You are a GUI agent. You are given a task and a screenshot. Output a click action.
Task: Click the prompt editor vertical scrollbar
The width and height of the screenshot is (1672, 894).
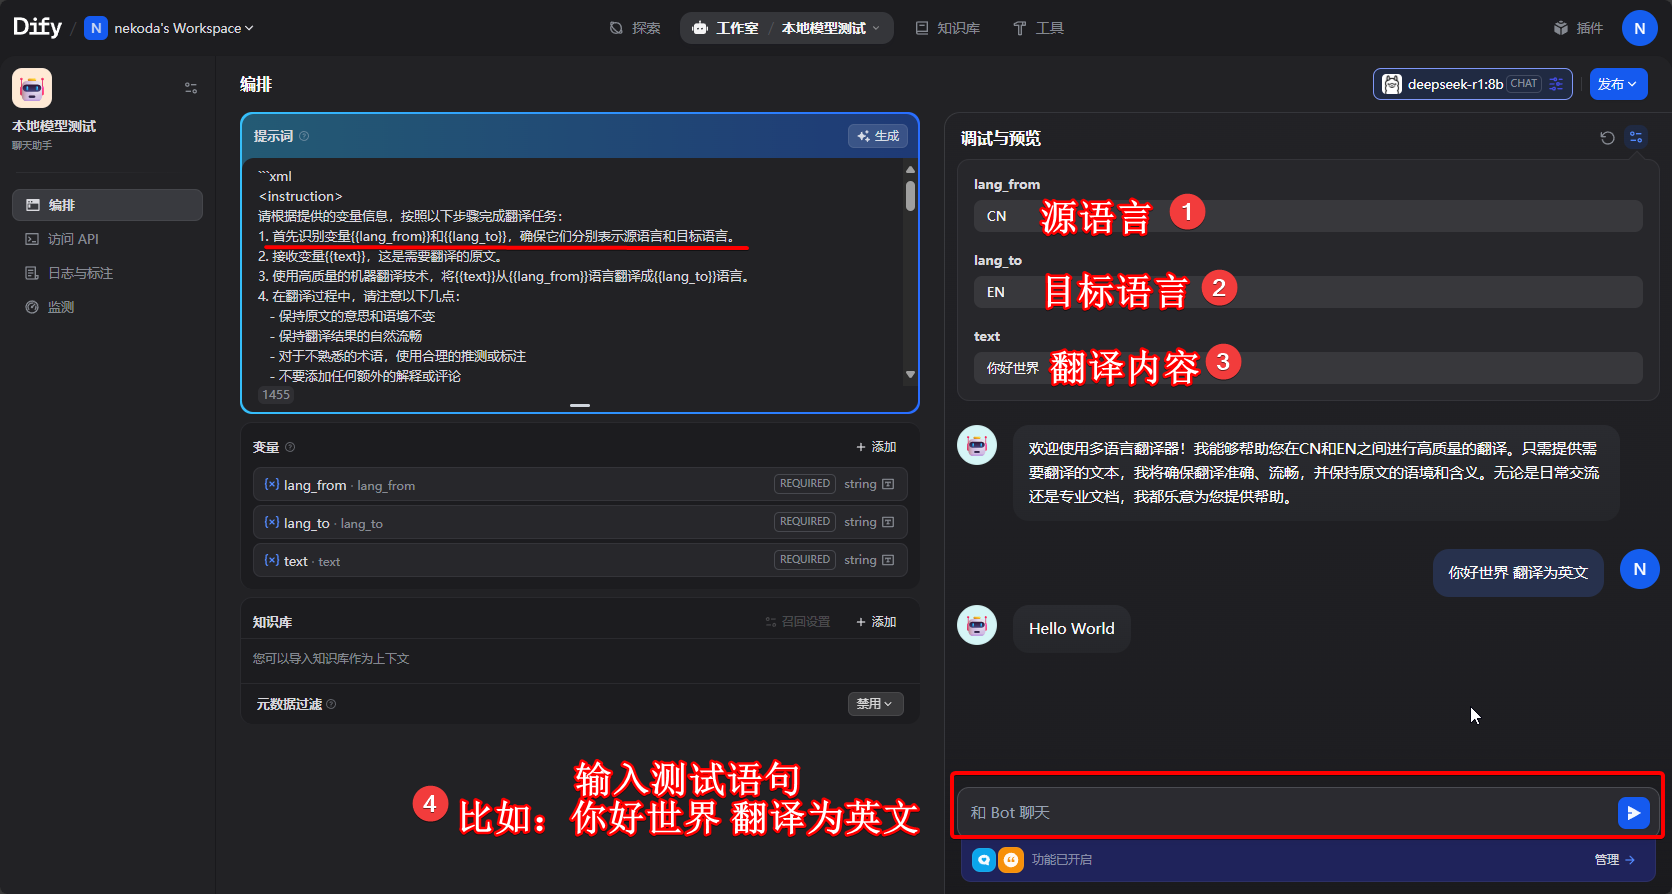click(910, 195)
